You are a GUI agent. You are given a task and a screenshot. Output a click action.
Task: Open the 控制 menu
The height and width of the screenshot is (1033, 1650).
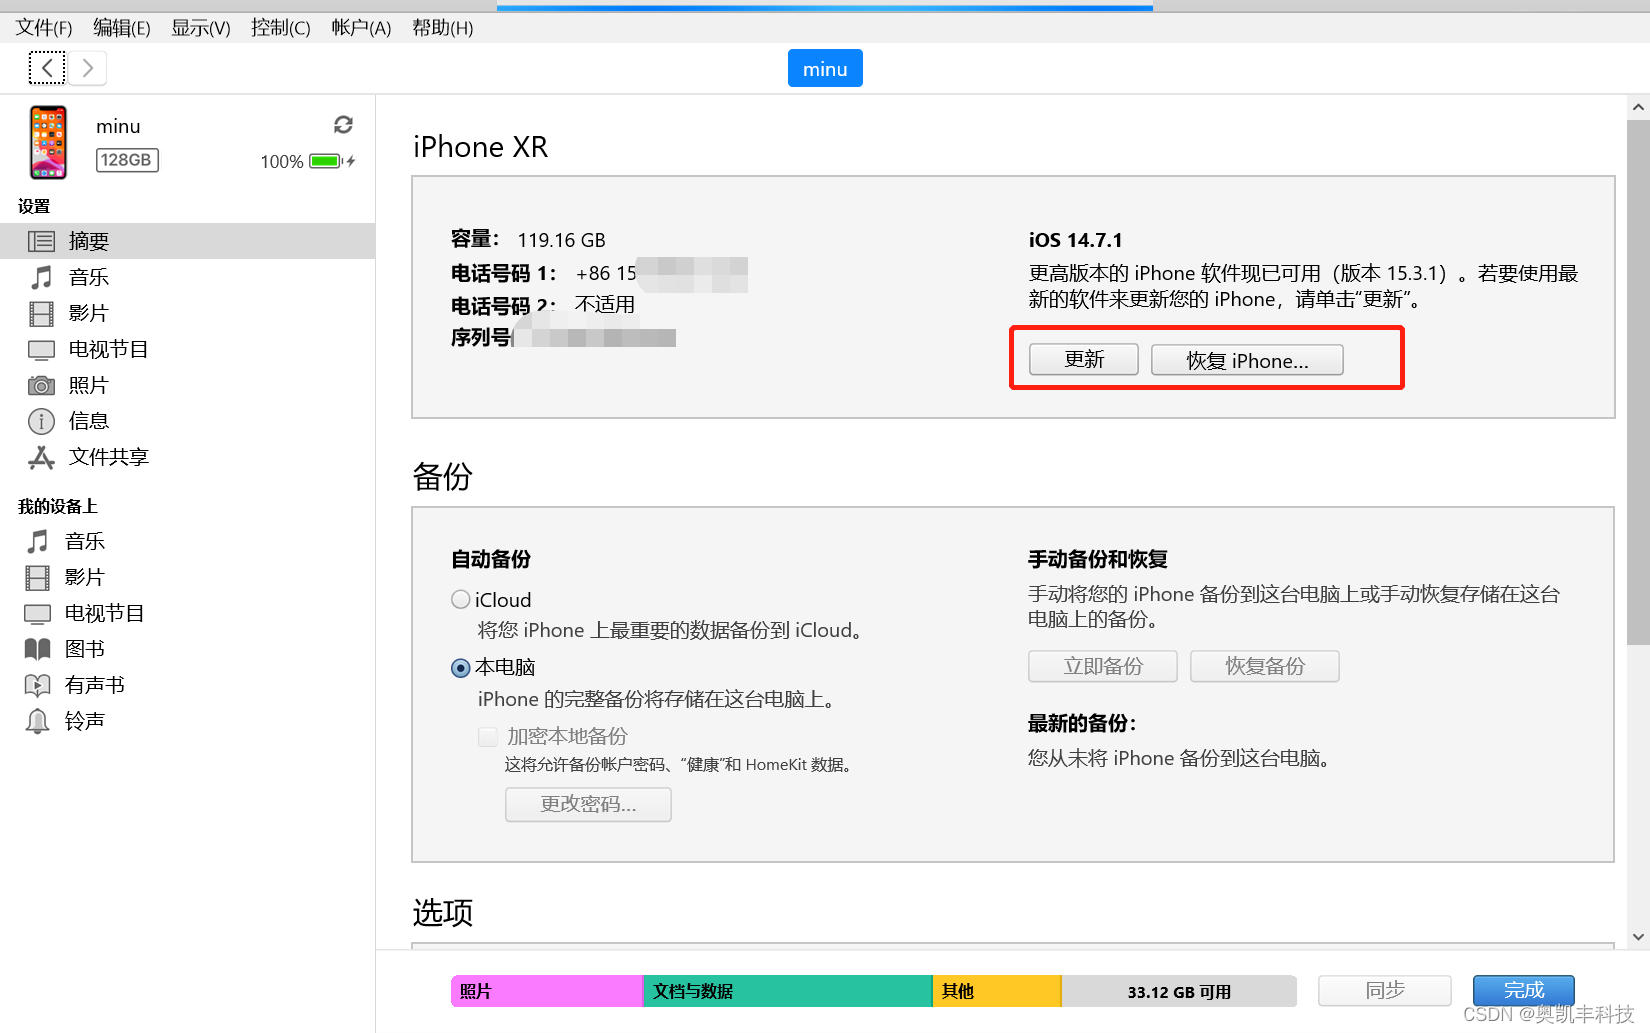(280, 27)
